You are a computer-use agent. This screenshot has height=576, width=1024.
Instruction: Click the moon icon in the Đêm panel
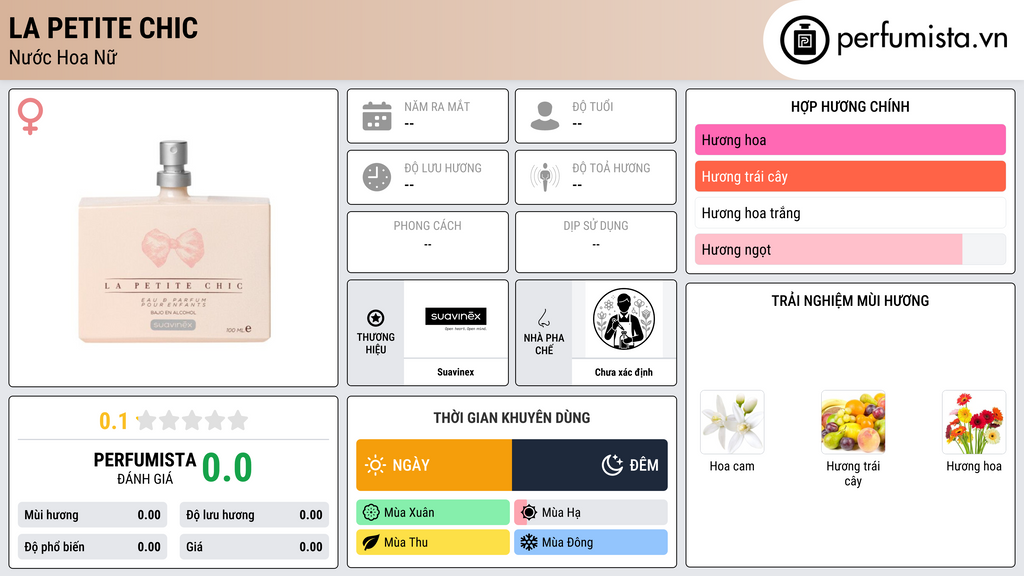click(612, 465)
